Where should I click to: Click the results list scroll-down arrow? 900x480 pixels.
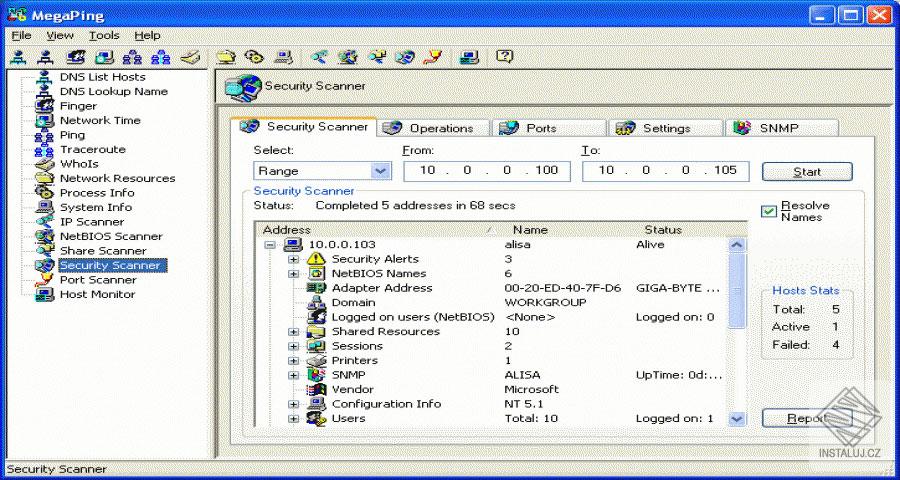click(737, 419)
